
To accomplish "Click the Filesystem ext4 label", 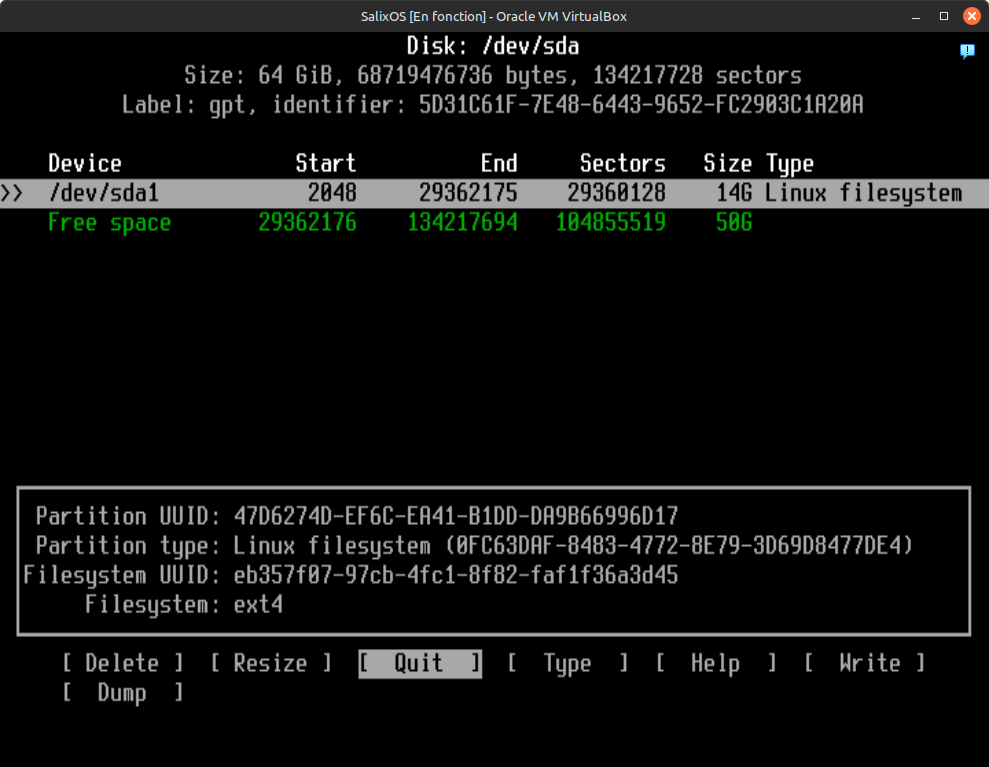I will [x=258, y=604].
